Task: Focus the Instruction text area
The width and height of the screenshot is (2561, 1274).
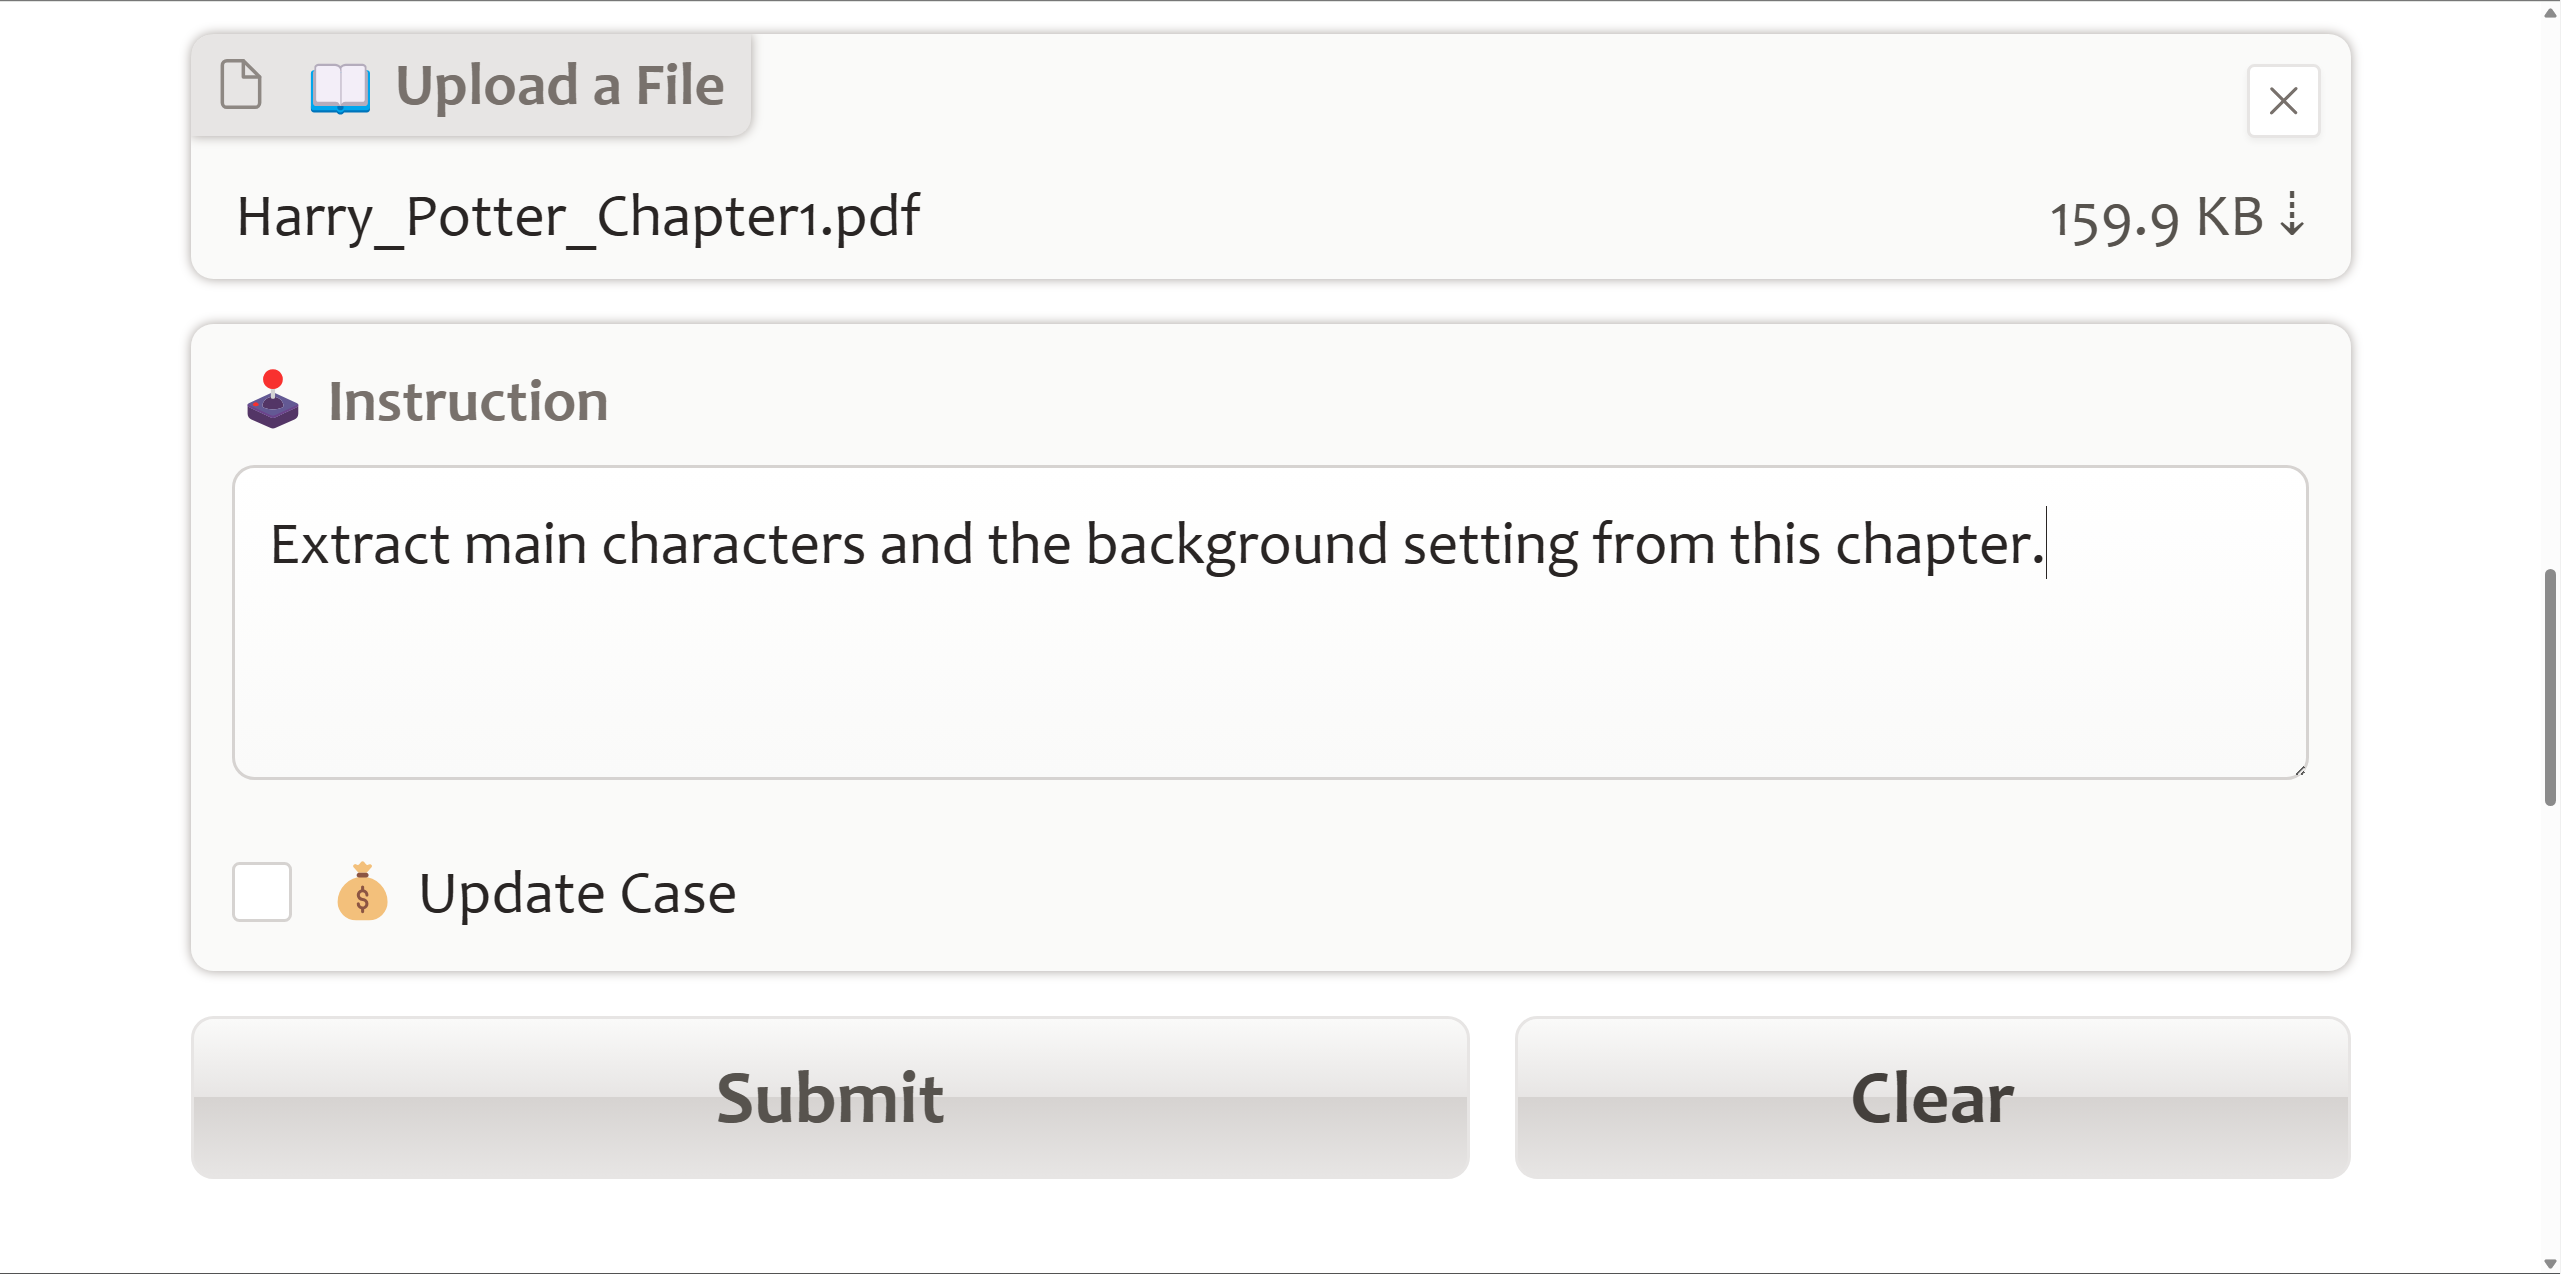Action: (1270, 622)
